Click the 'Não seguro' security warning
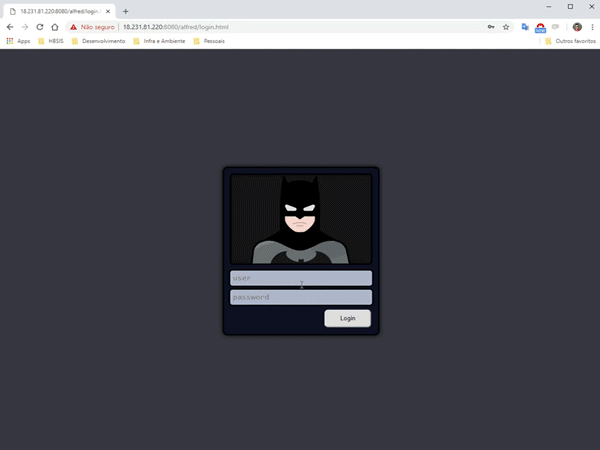Screen dimensions: 600x450 [x=92, y=27]
